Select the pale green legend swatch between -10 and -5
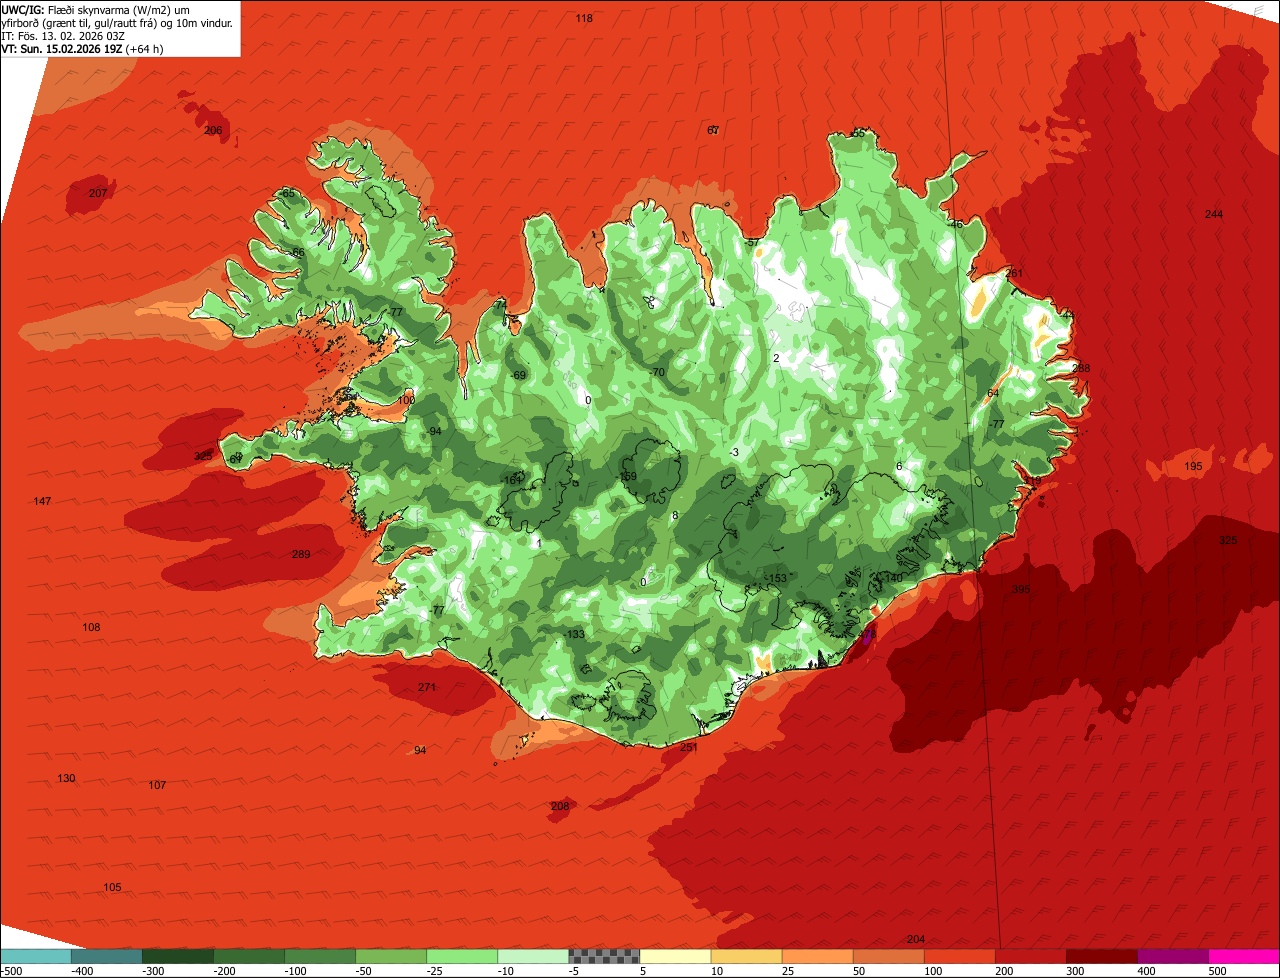 point(533,956)
